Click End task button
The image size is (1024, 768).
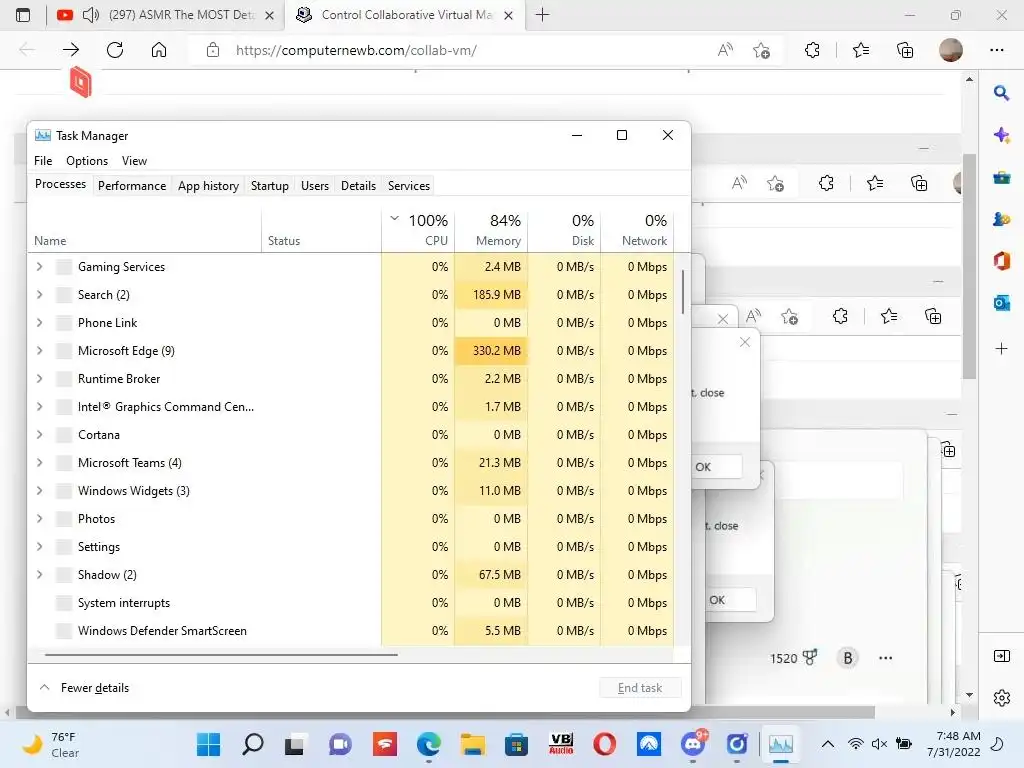pos(640,688)
